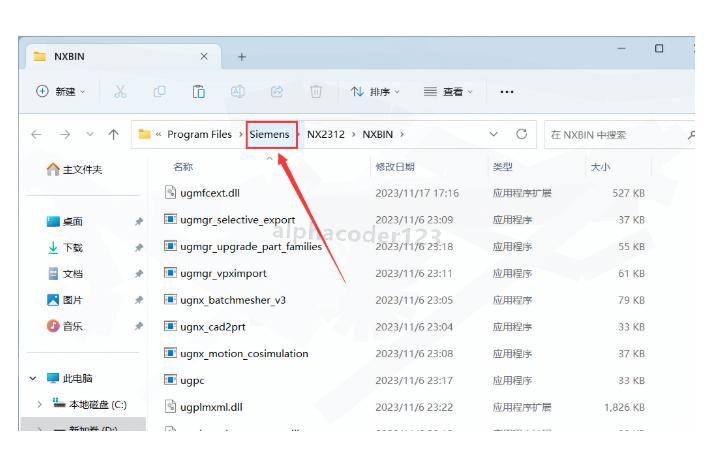The height and width of the screenshot is (466, 714).
Task: Click the This PC (此电脑) item
Action: pyautogui.click(x=70, y=378)
